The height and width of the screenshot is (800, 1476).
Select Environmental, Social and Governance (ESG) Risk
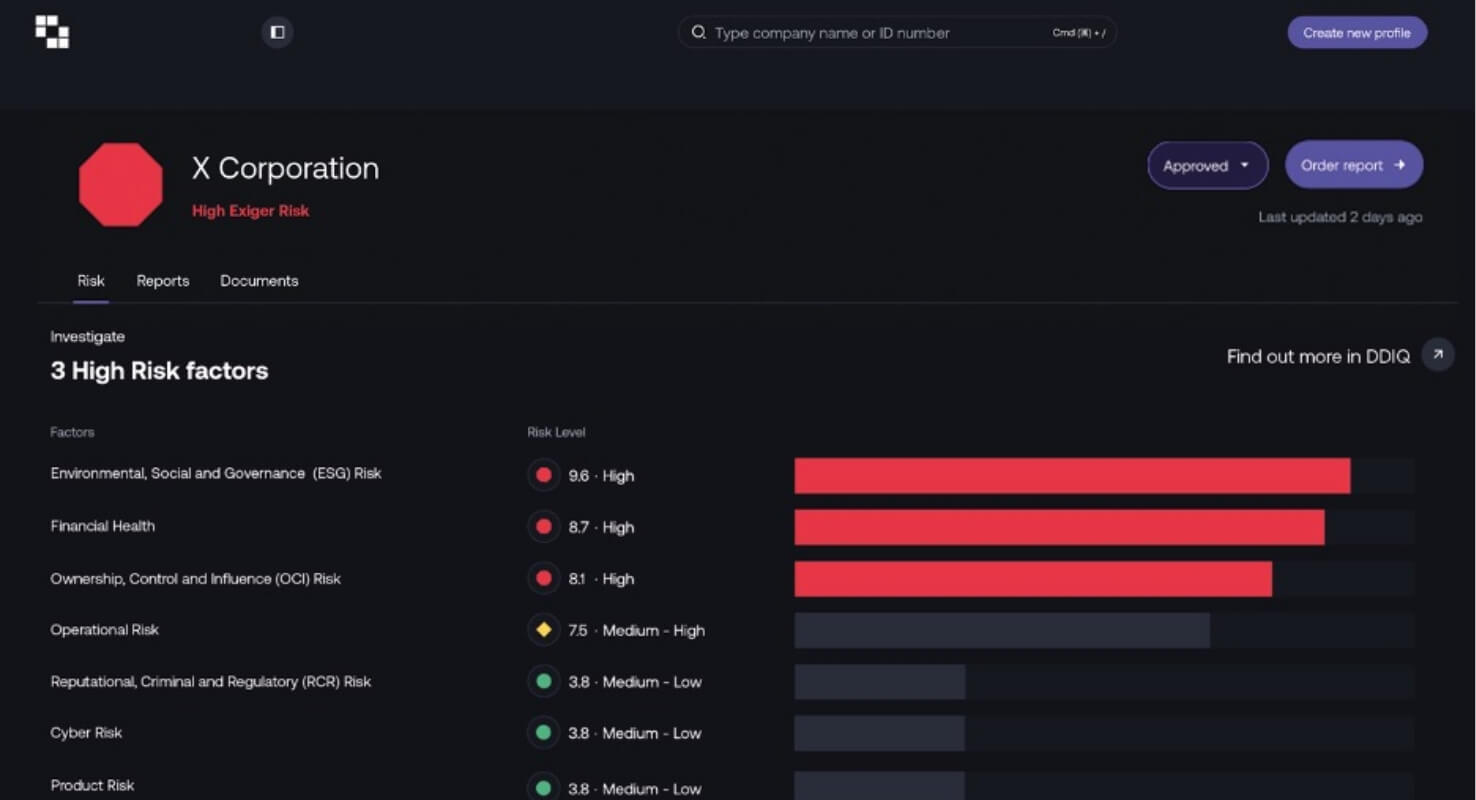(216, 473)
